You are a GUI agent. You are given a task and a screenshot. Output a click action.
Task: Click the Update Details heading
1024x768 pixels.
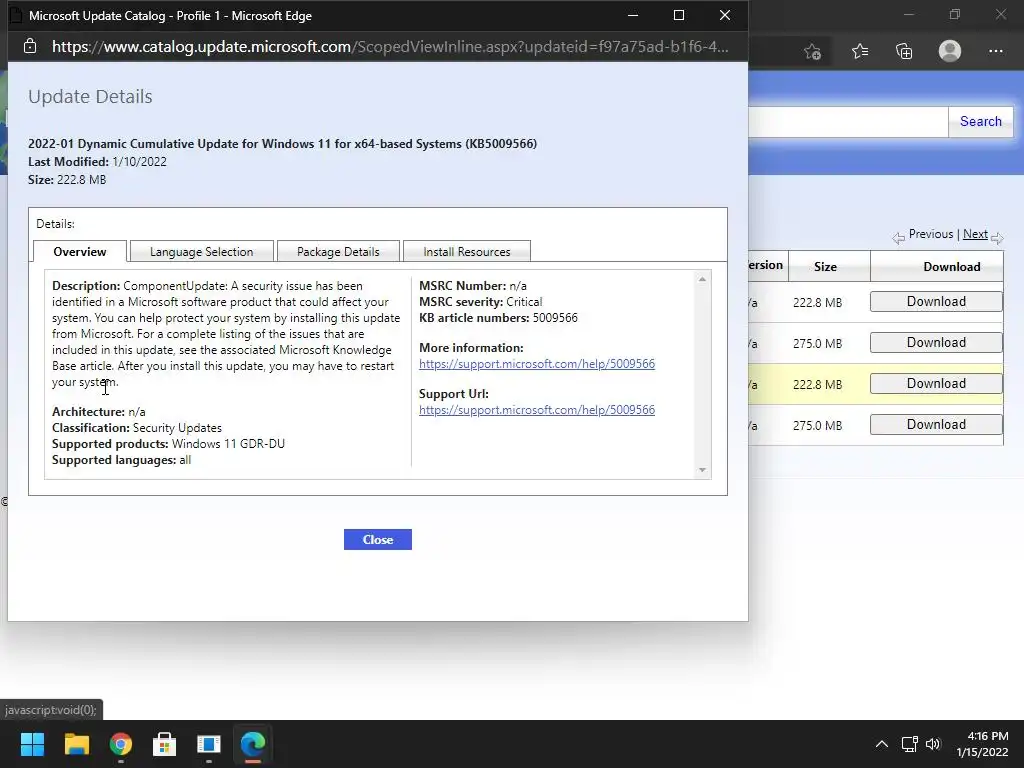pyautogui.click(x=90, y=97)
